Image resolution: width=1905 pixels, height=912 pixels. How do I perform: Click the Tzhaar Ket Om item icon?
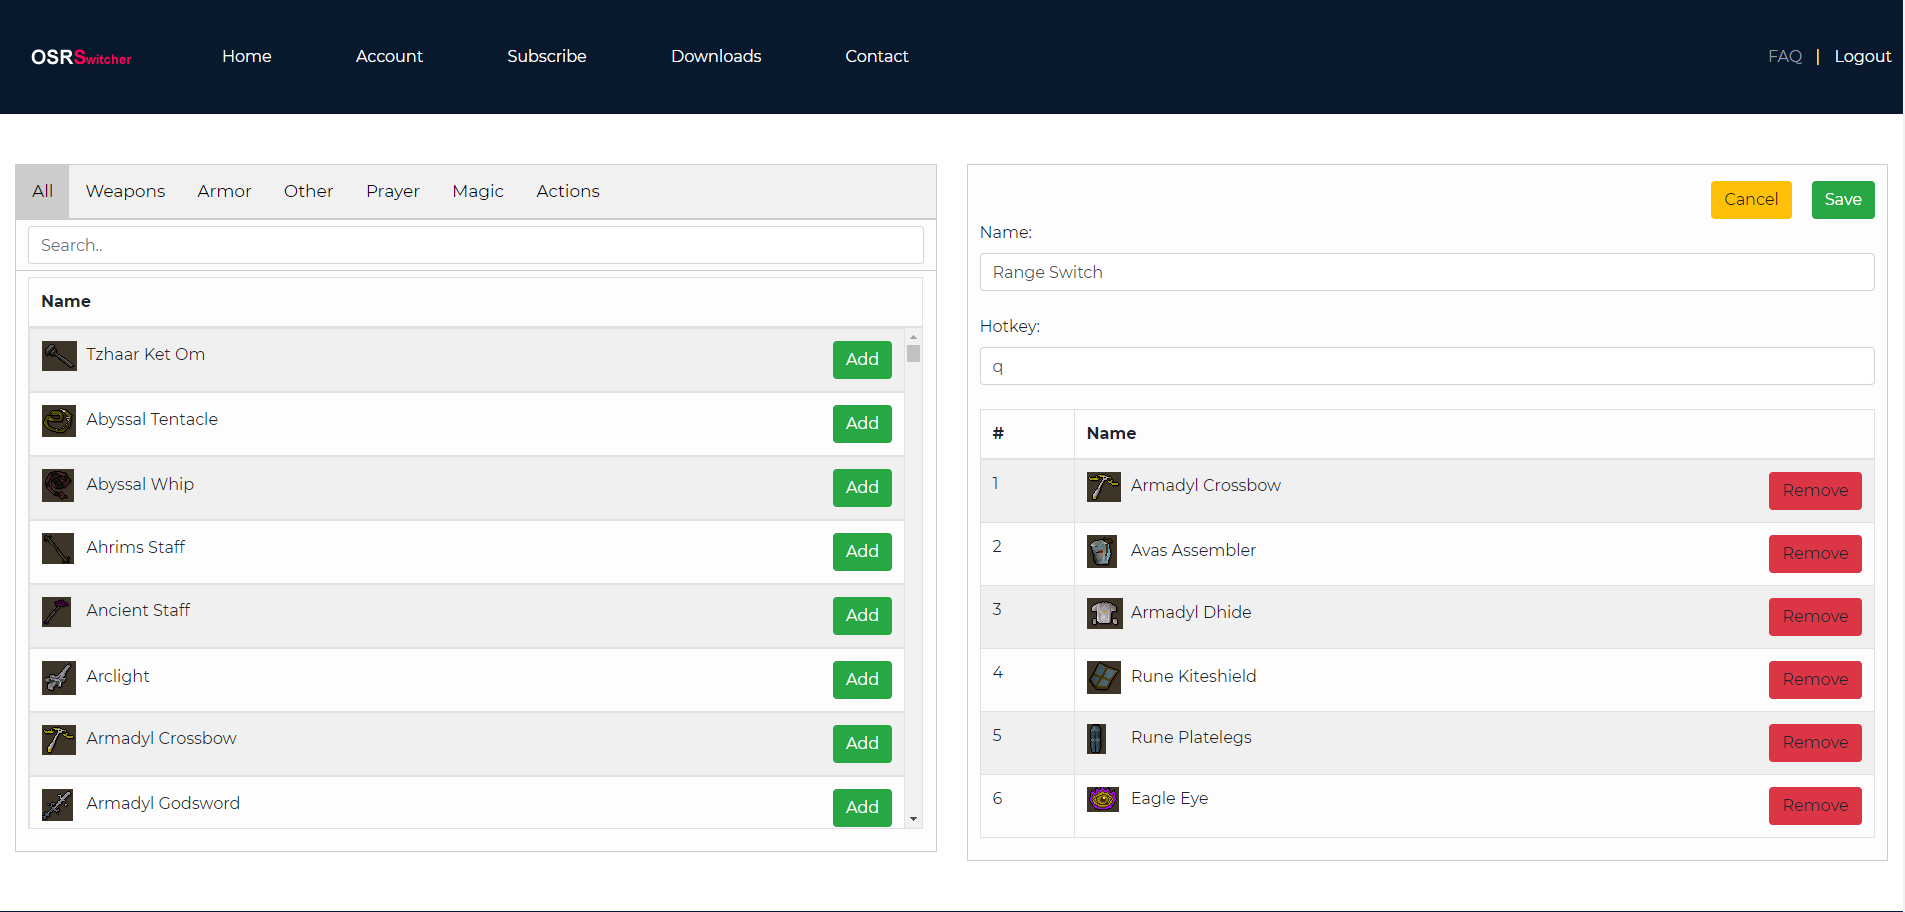coord(59,356)
